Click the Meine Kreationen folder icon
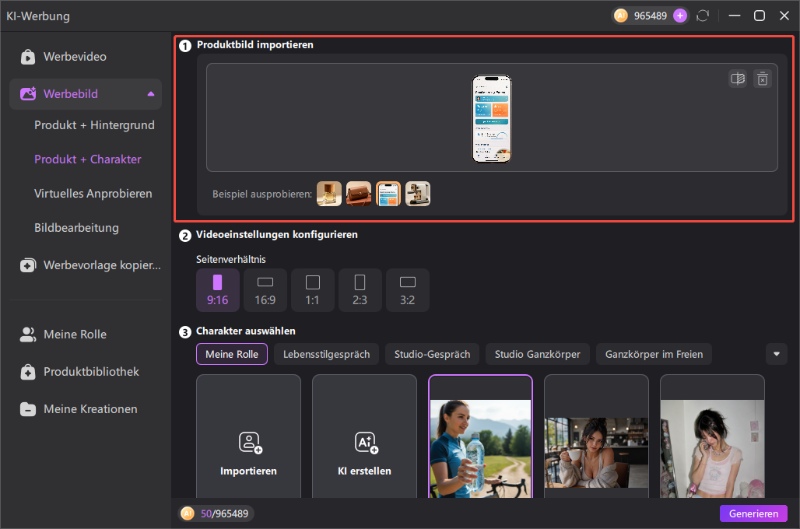 click(x=28, y=409)
